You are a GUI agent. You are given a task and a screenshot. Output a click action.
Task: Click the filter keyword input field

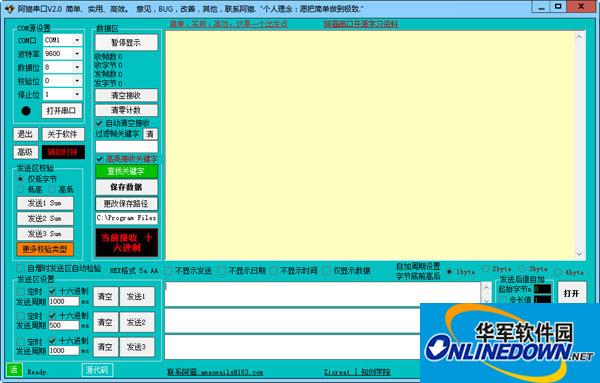coord(126,147)
